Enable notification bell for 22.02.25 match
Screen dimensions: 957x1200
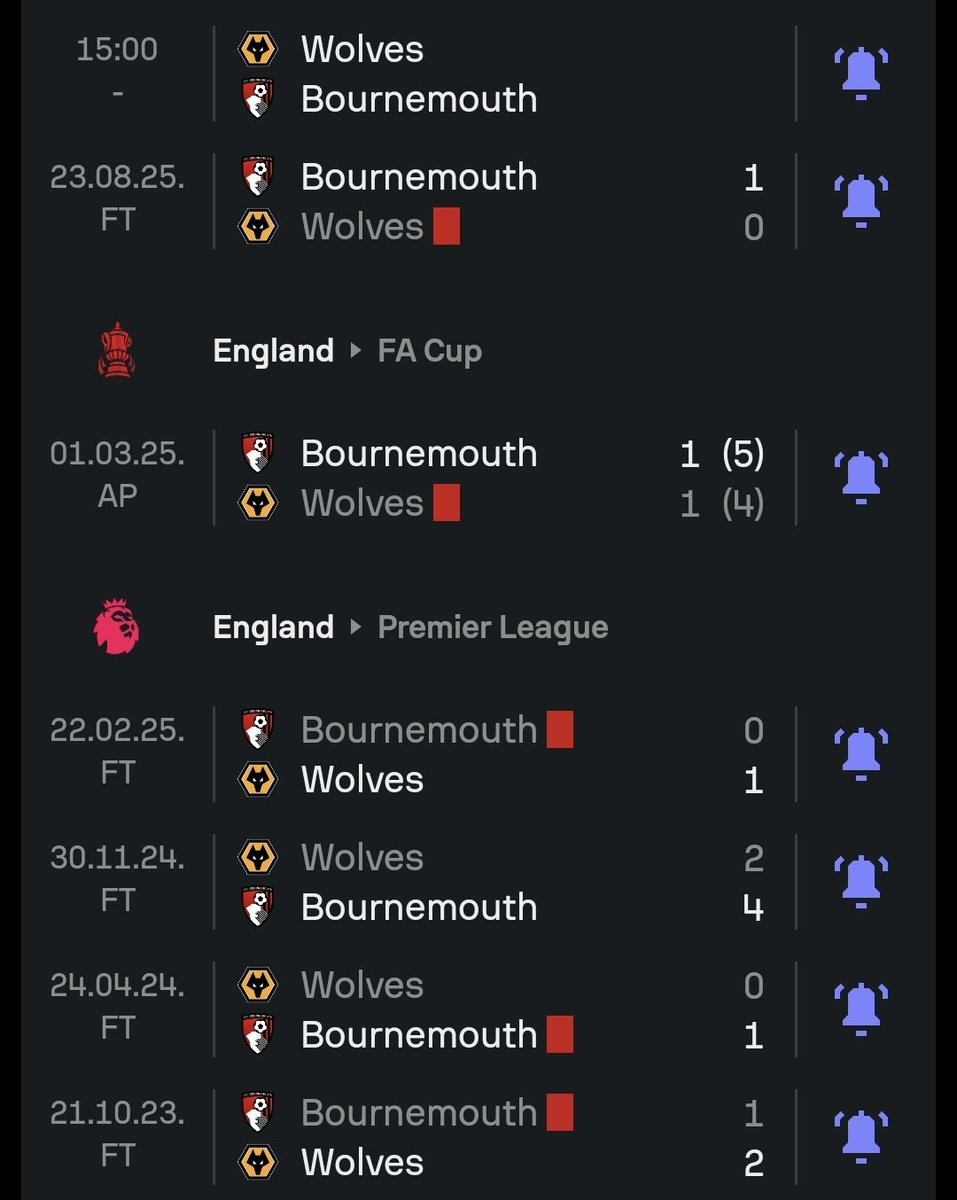pyautogui.click(x=861, y=754)
